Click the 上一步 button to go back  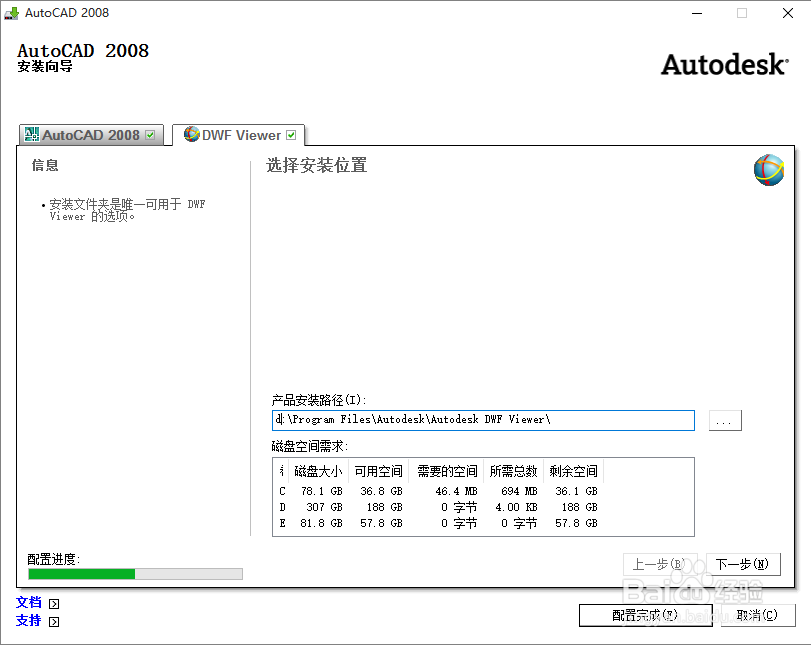coord(662,564)
